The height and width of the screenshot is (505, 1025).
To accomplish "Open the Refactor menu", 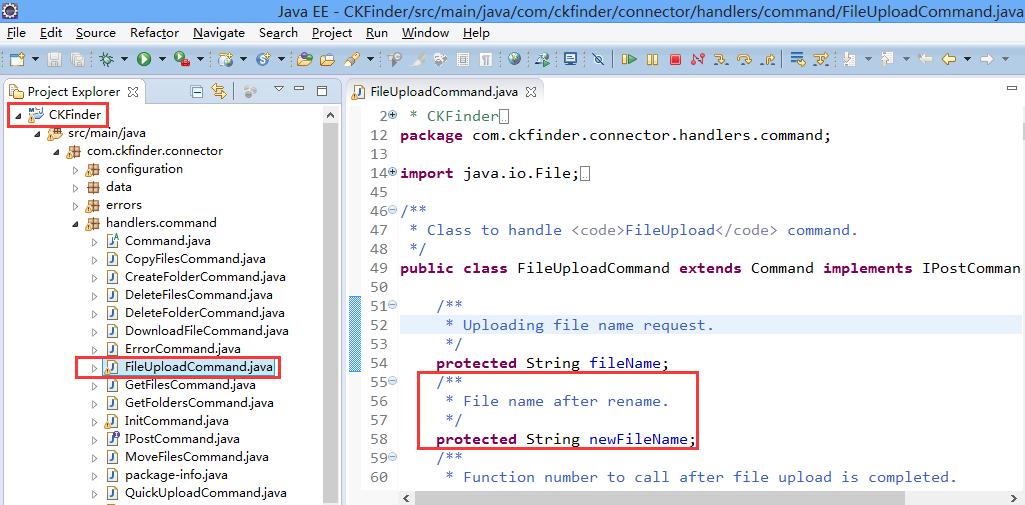I will (x=154, y=33).
